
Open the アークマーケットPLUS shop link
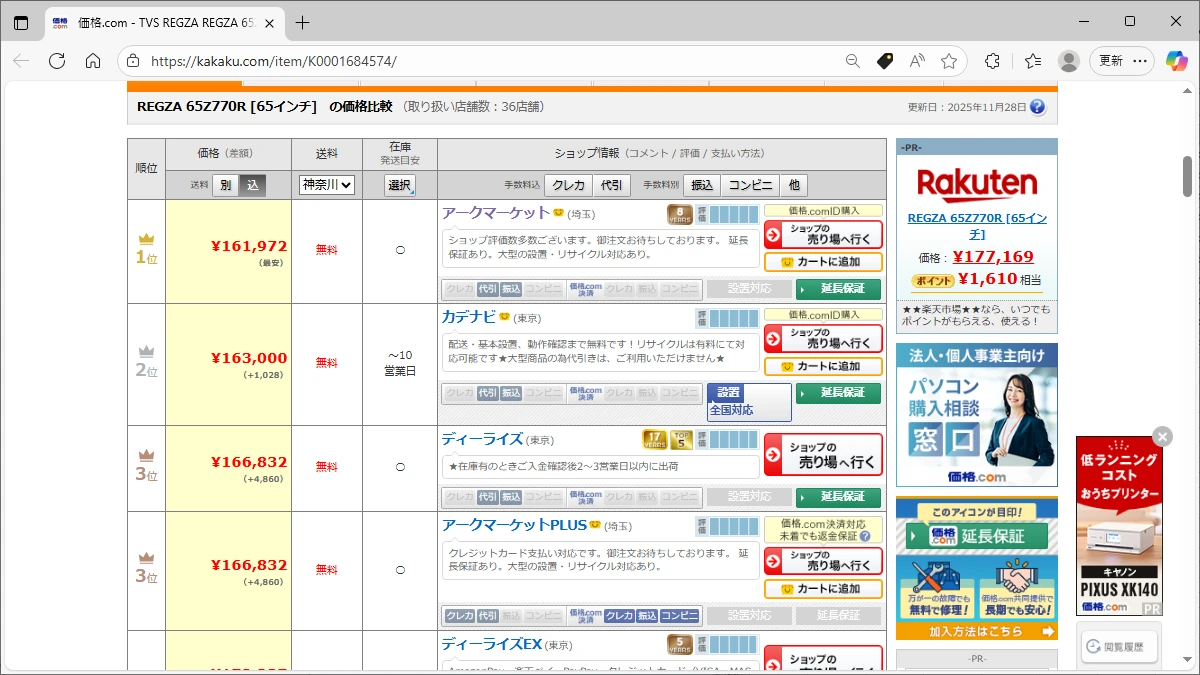(x=514, y=525)
